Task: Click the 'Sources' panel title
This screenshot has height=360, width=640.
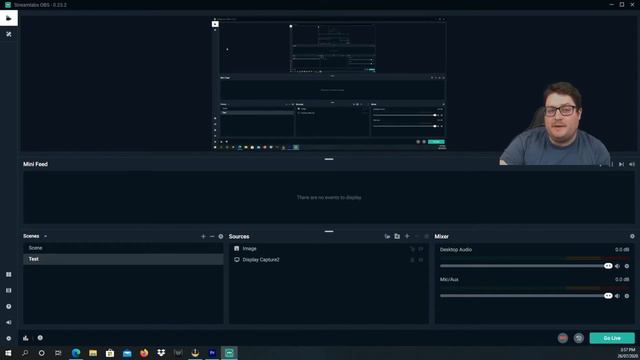Action: click(239, 237)
